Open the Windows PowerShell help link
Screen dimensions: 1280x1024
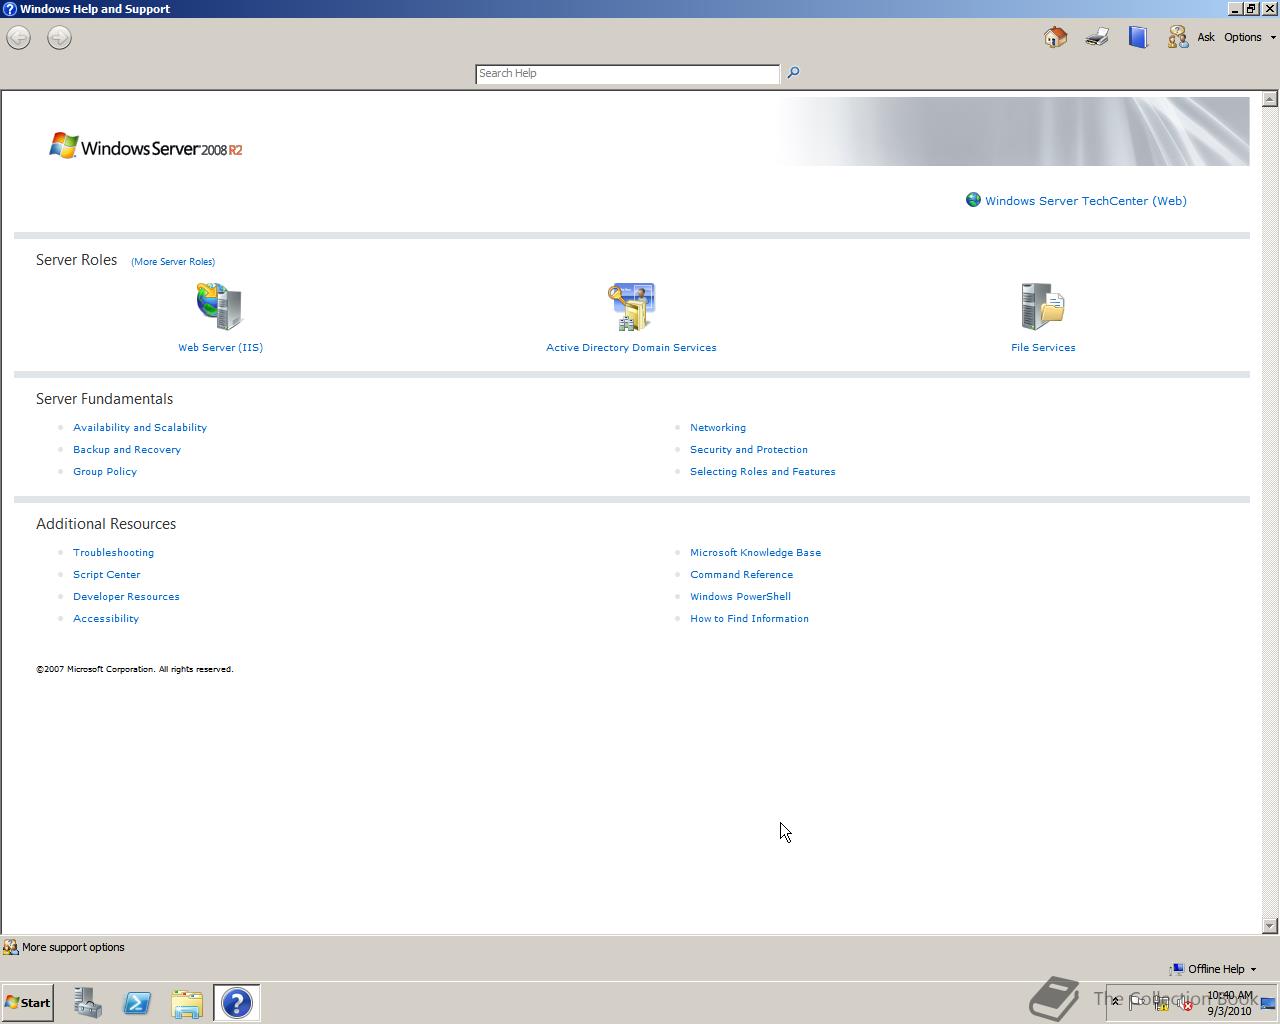(x=741, y=597)
